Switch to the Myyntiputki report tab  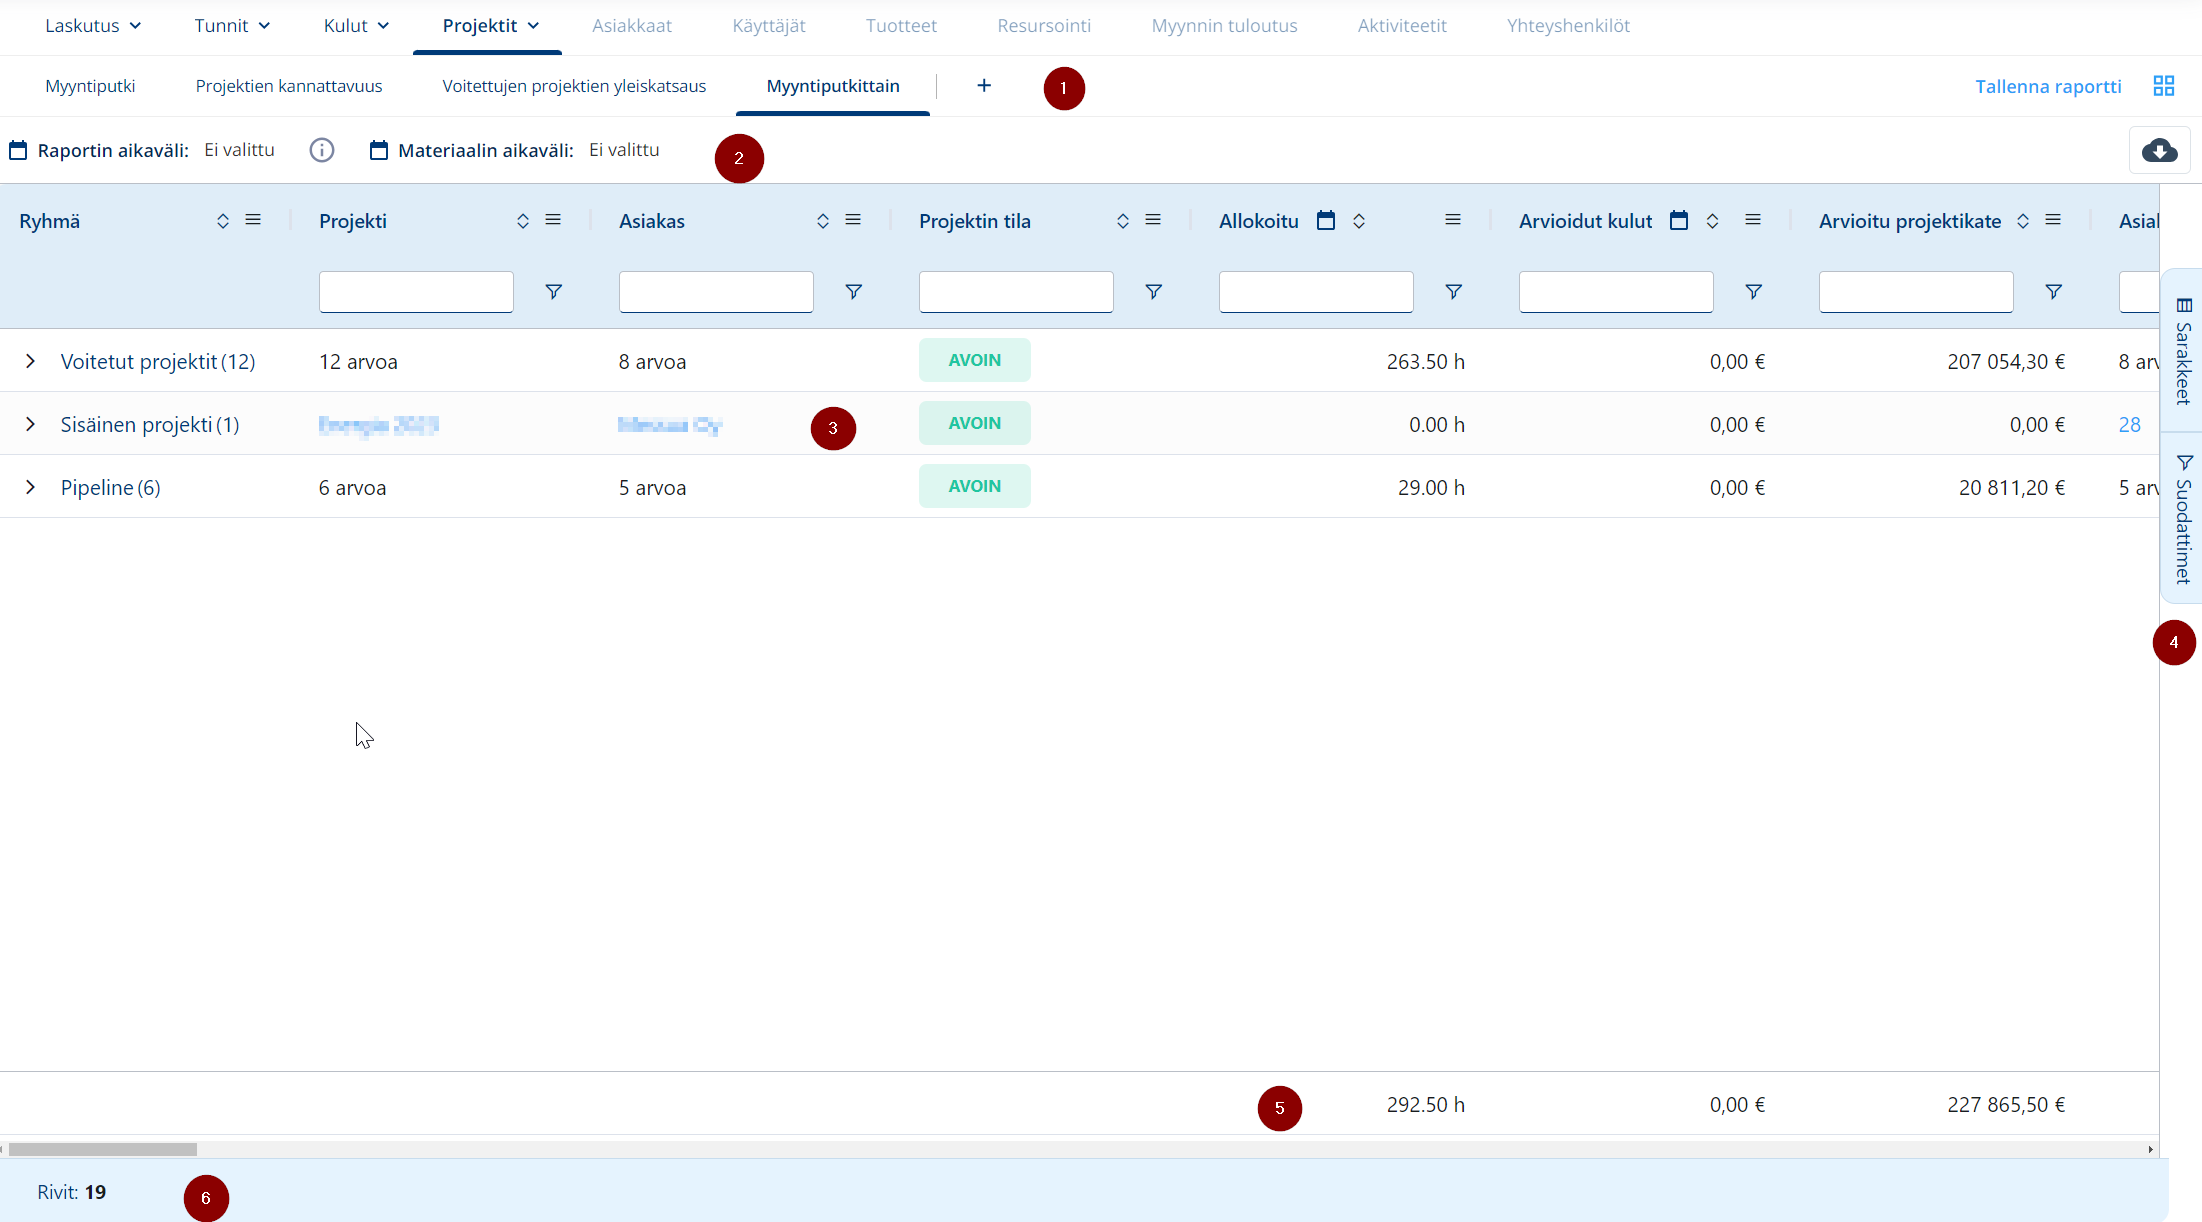[x=90, y=86]
